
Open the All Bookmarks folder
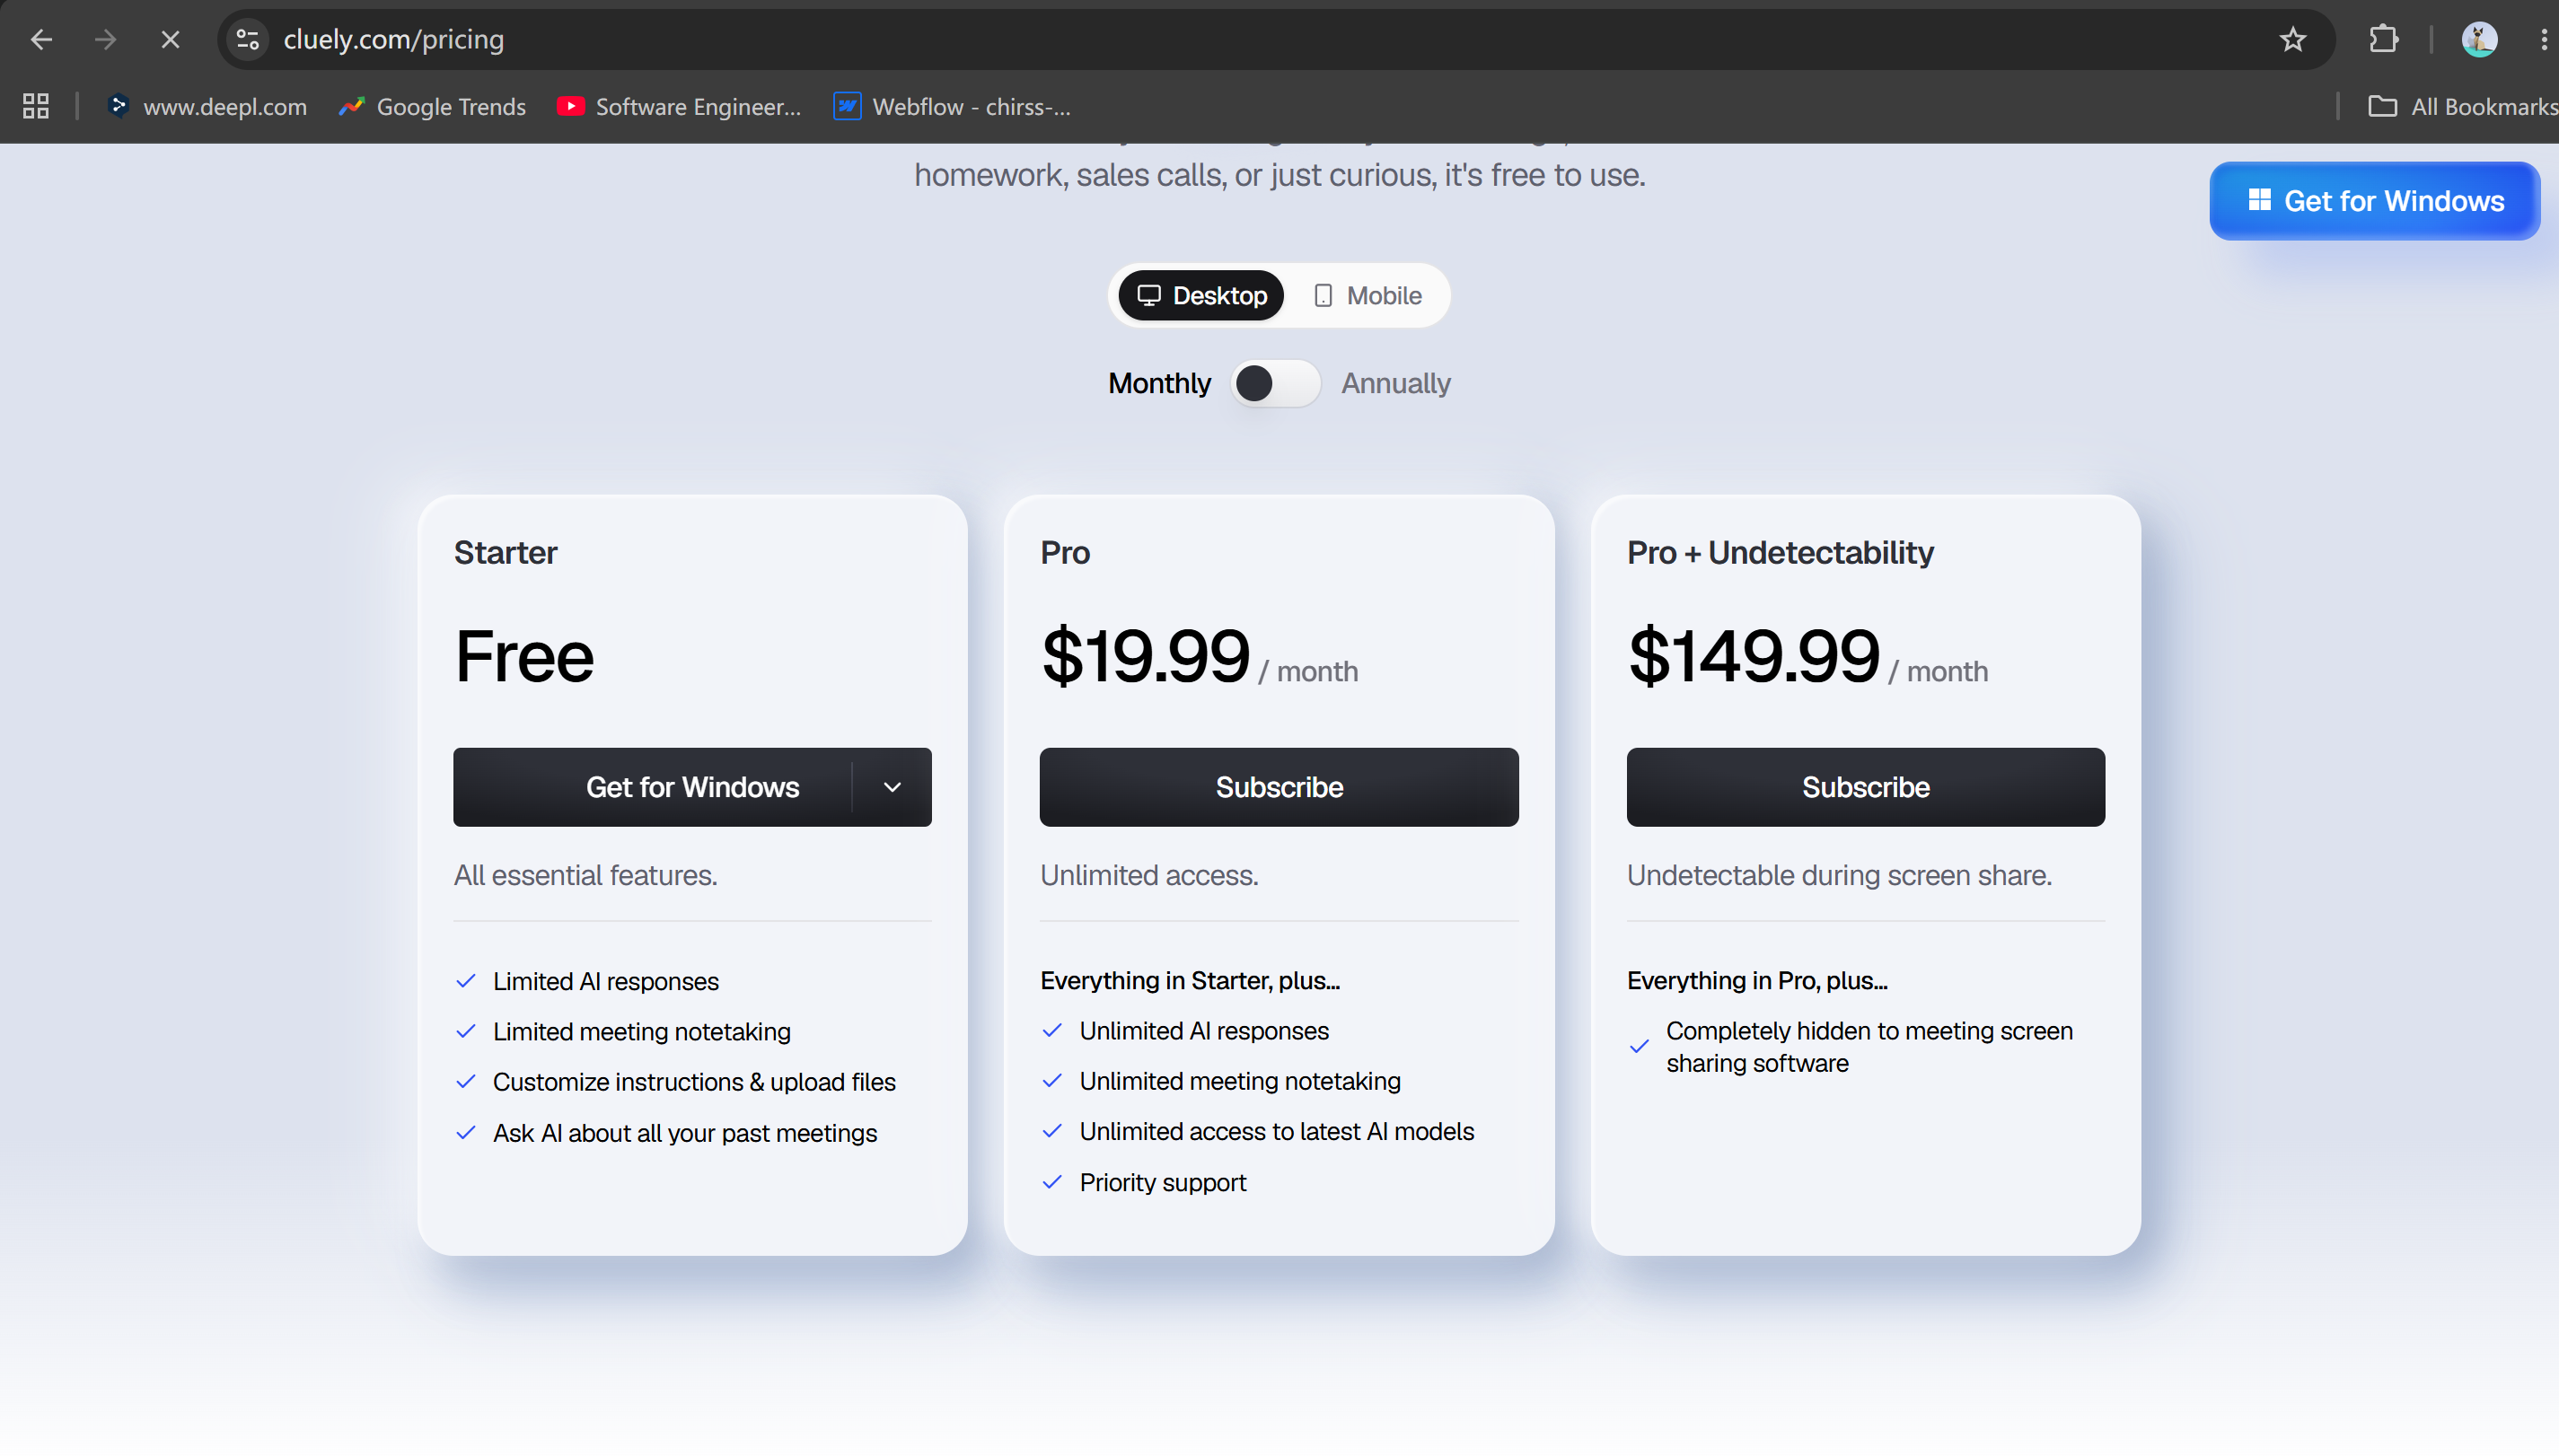tap(2462, 106)
